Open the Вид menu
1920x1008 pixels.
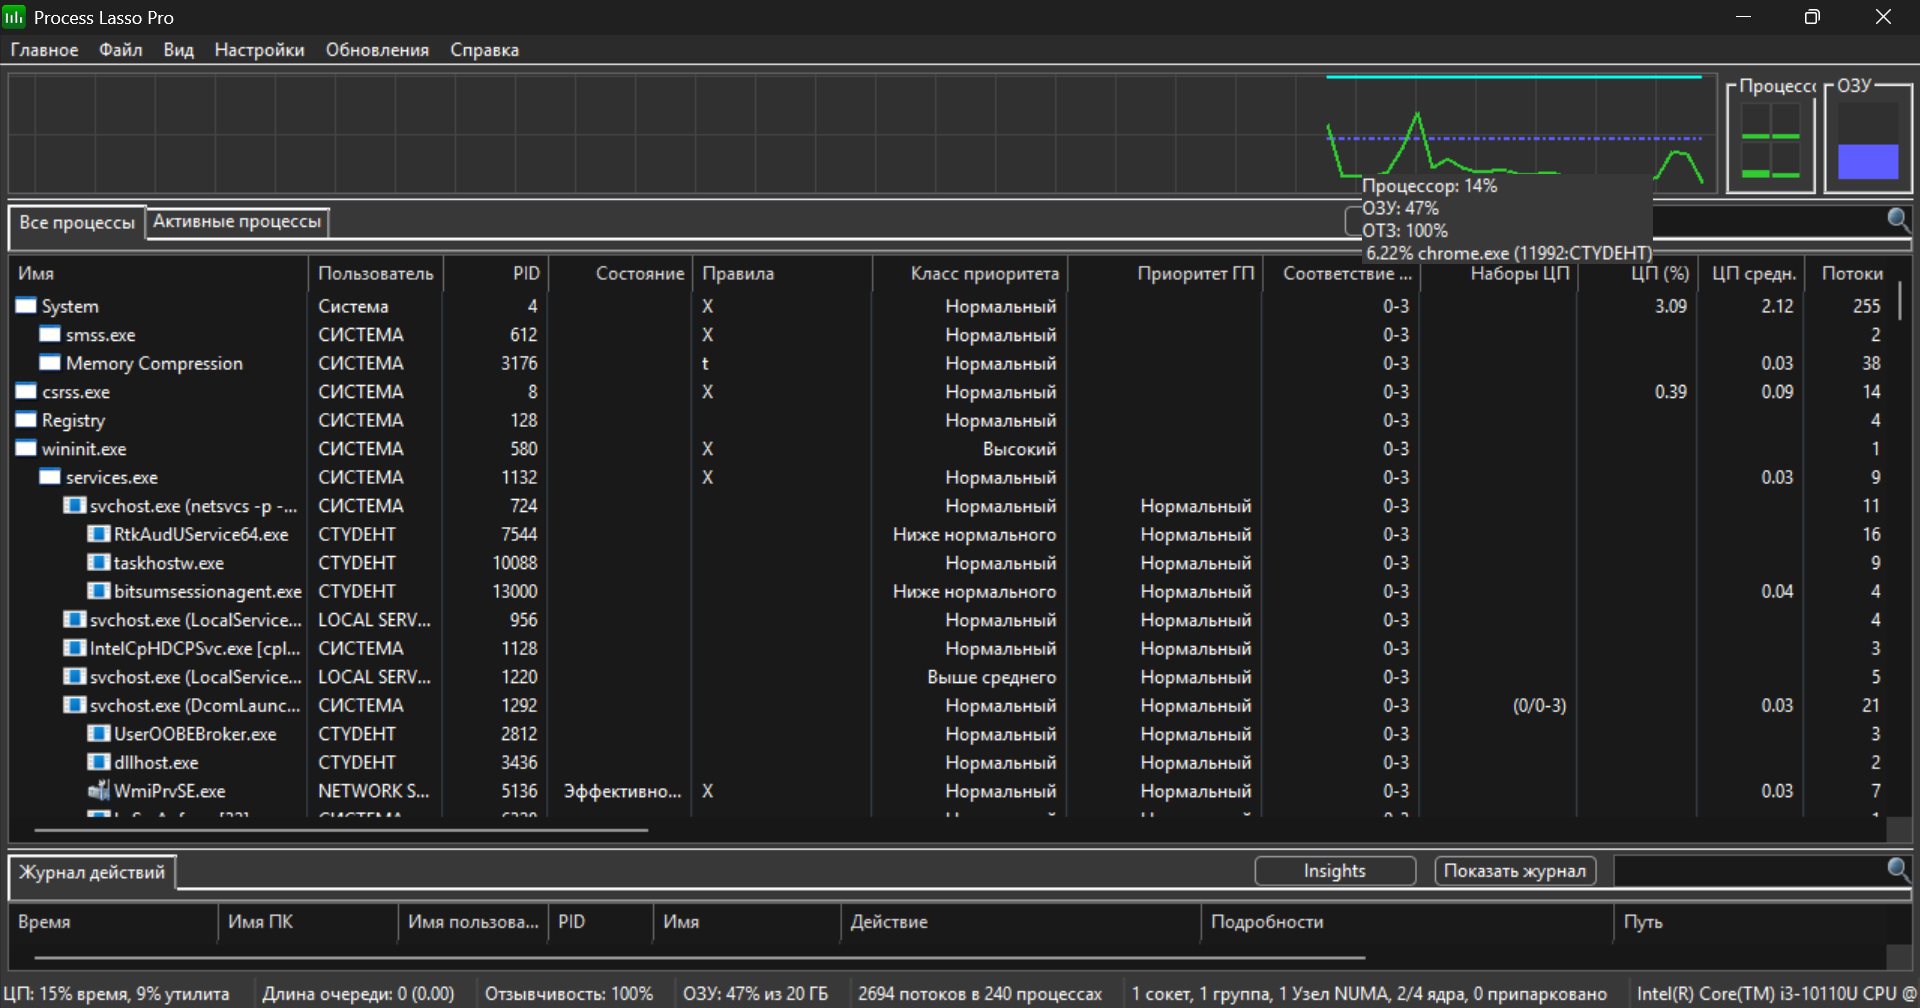(178, 50)
